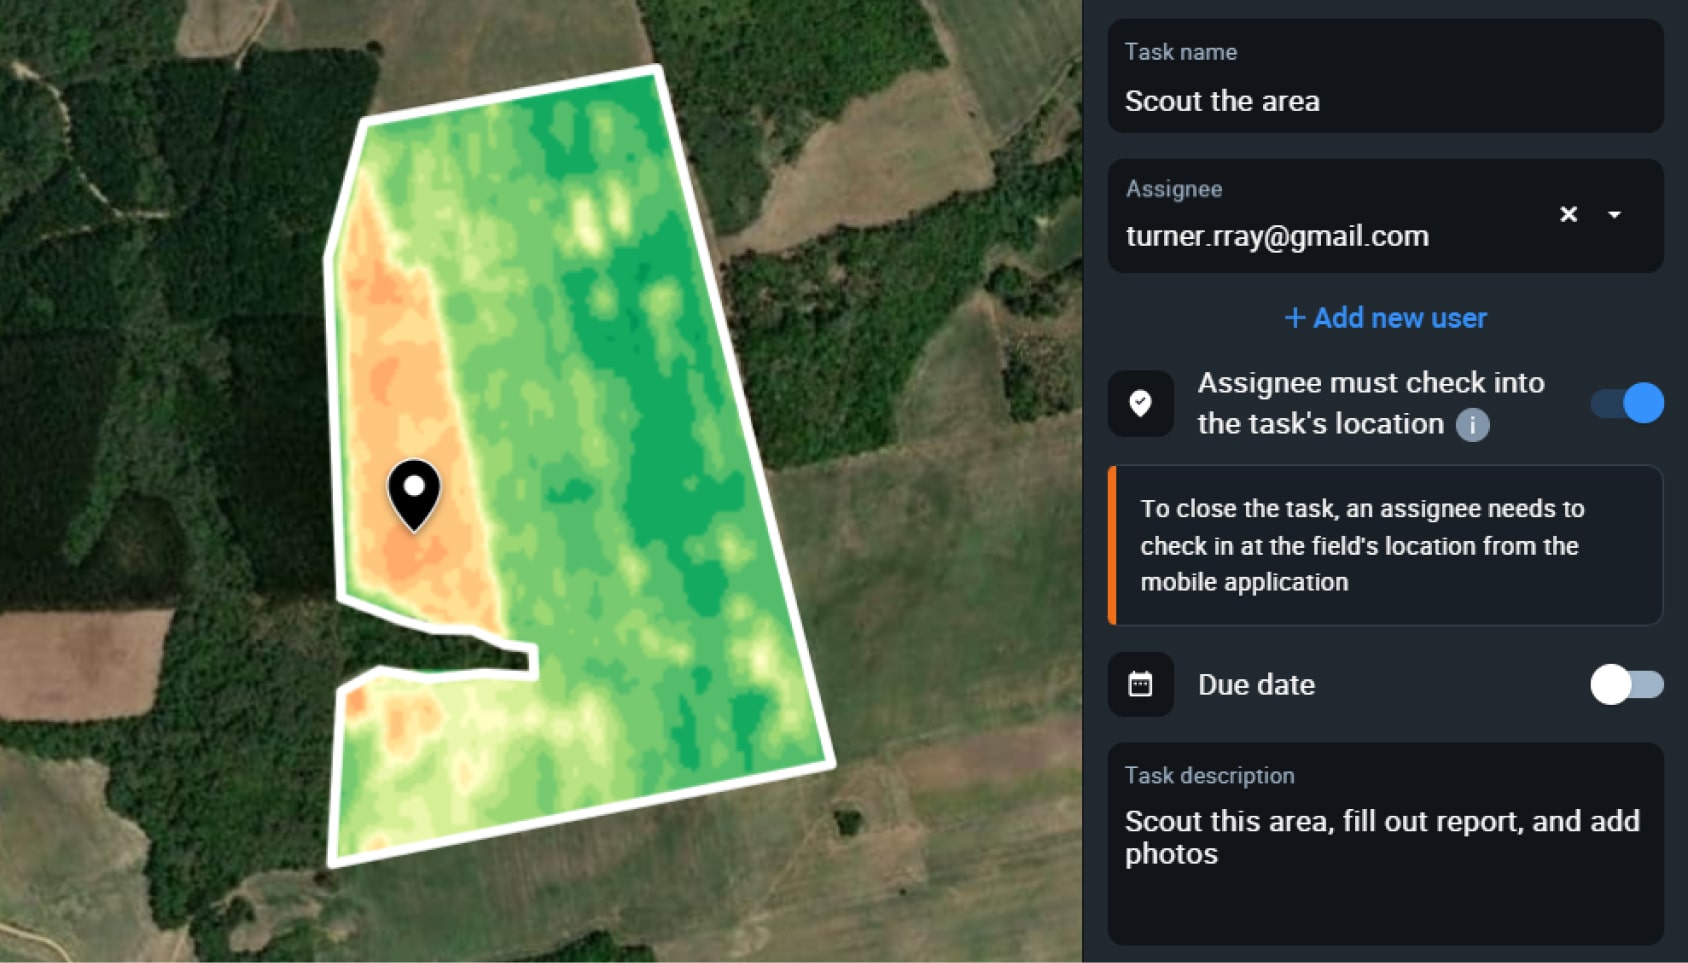Click into the Task description text box
The width and height of the screenshot is (1688, 963).
[x=1386, y=843]
